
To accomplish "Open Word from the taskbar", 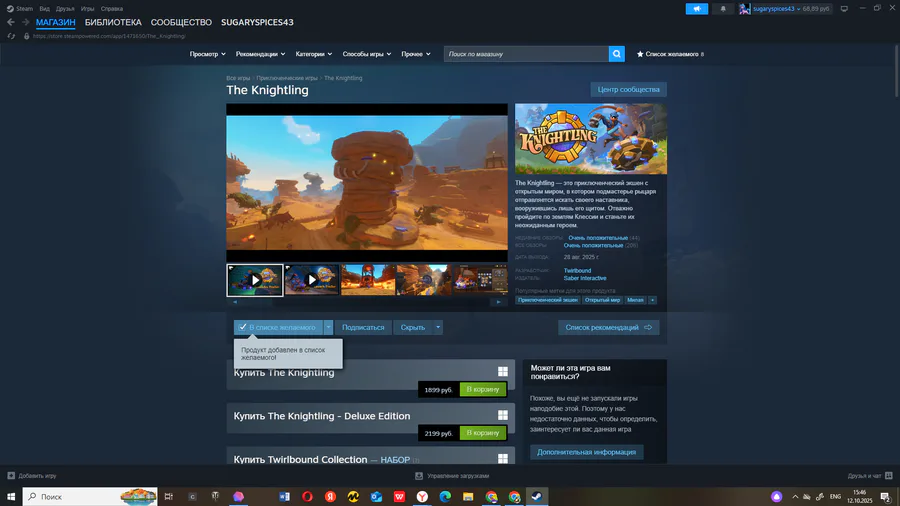I will click(x=284, y=496).
